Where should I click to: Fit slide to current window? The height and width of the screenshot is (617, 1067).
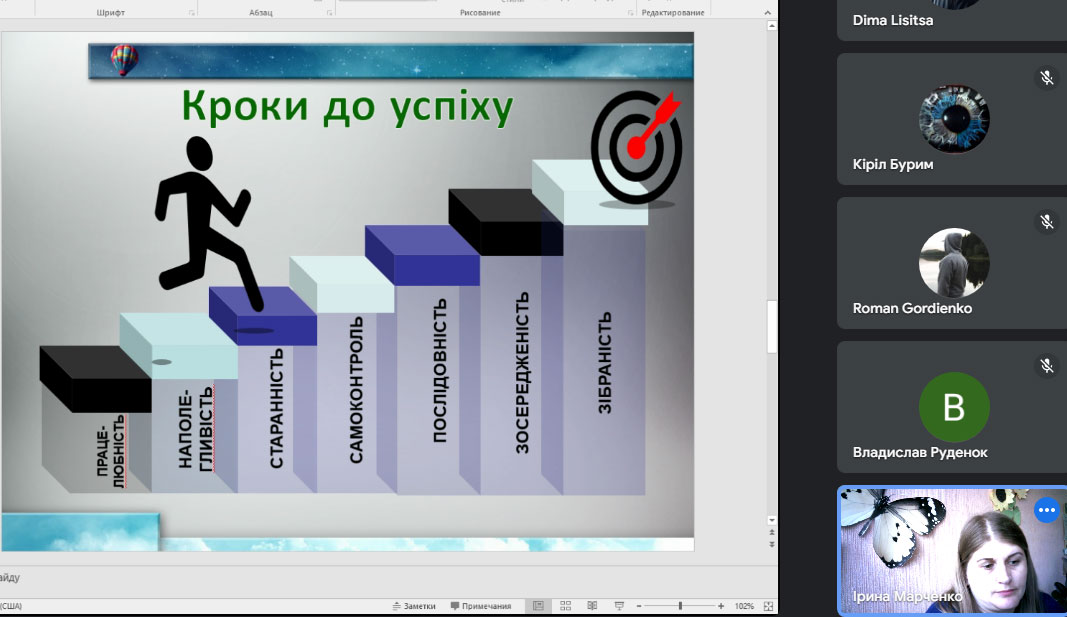(x=768, y=605)
